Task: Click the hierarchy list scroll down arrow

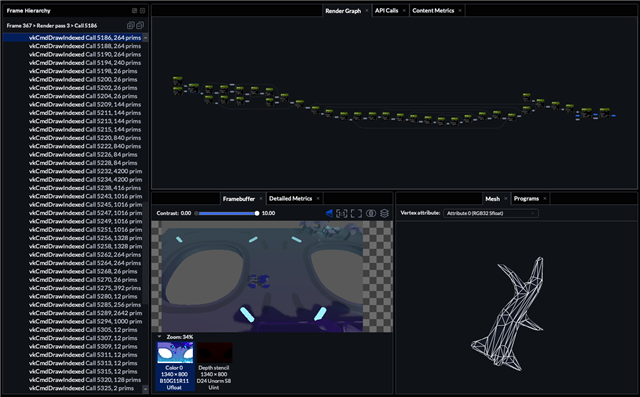Action: pos(145,389)
